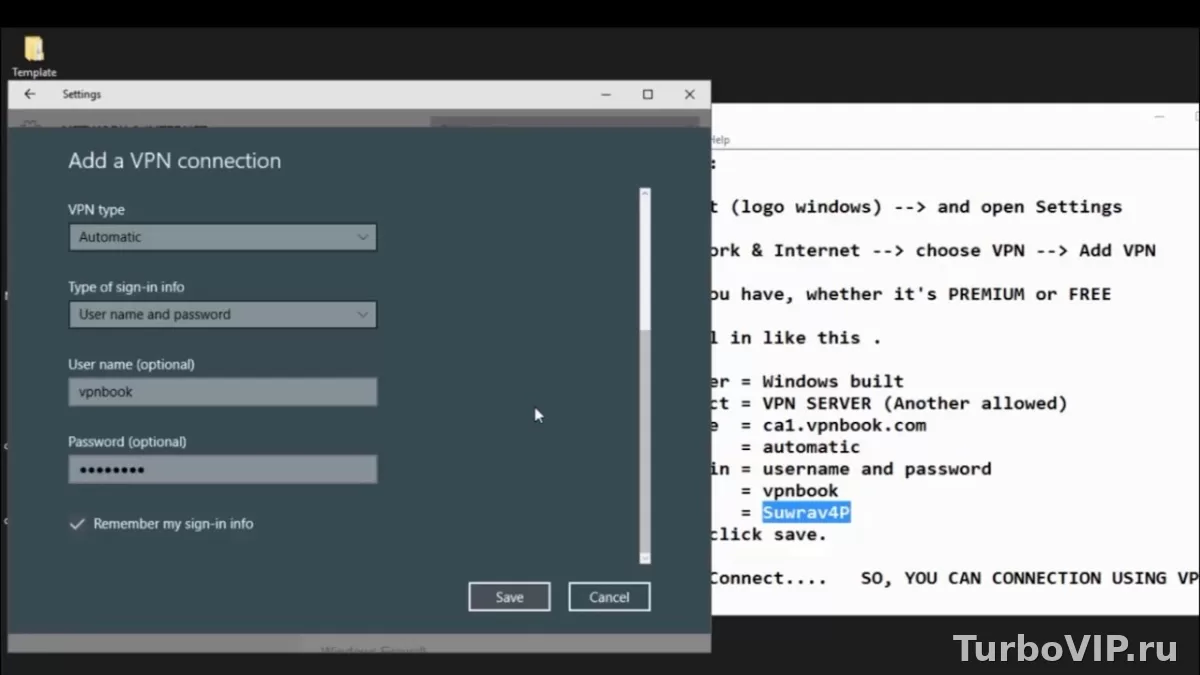Open the VPN type dropdown

222,237
